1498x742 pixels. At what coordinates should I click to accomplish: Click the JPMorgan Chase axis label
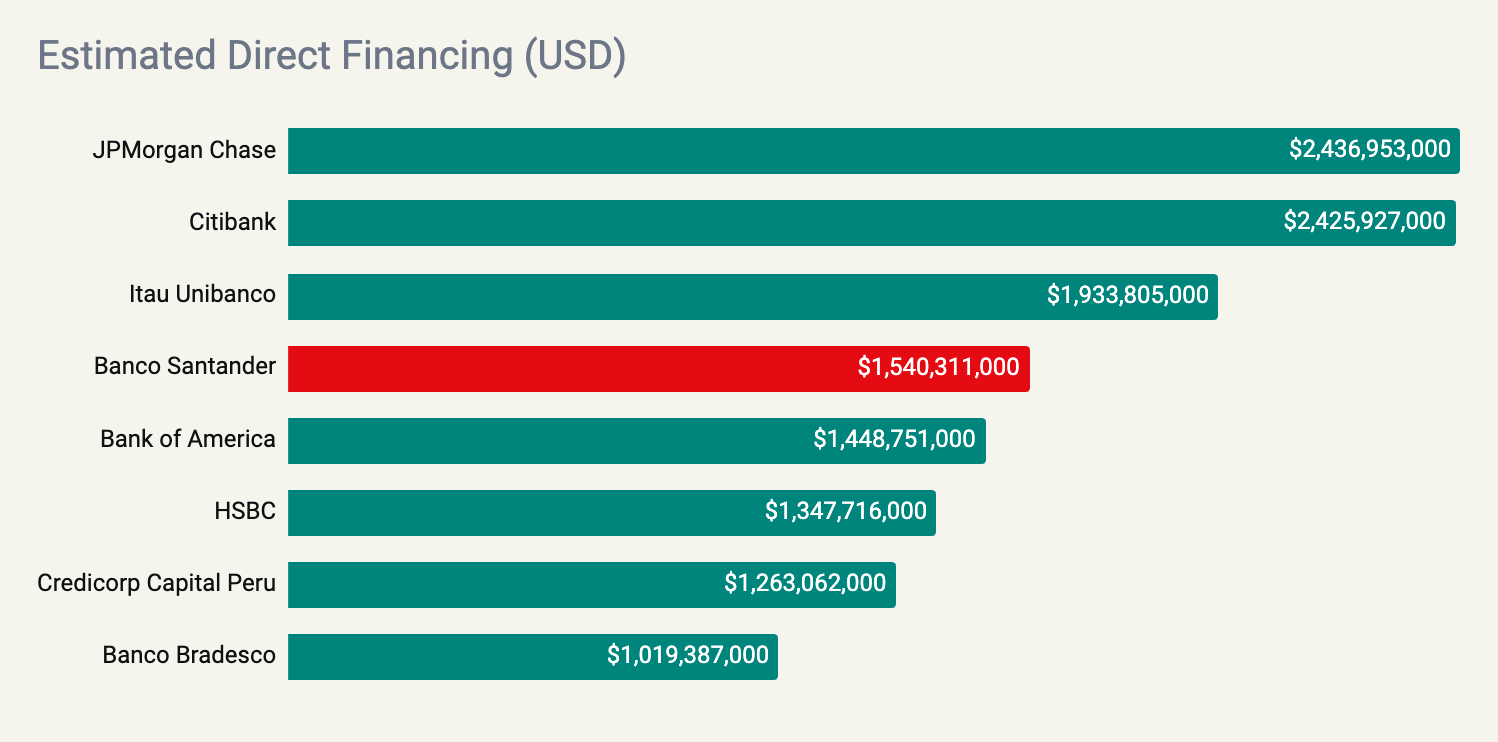[184, 150]
